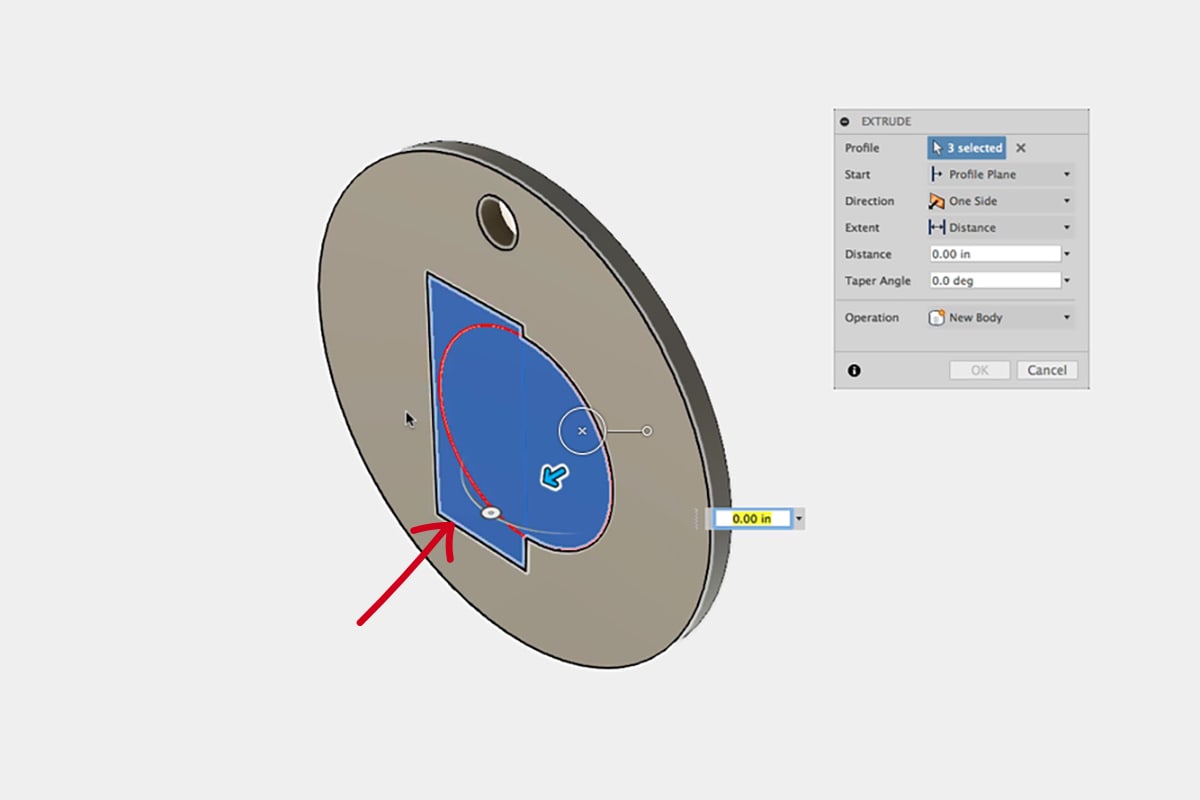Click the 'Extent' label text
The image size is (1200, 800).
pos(862,228)
